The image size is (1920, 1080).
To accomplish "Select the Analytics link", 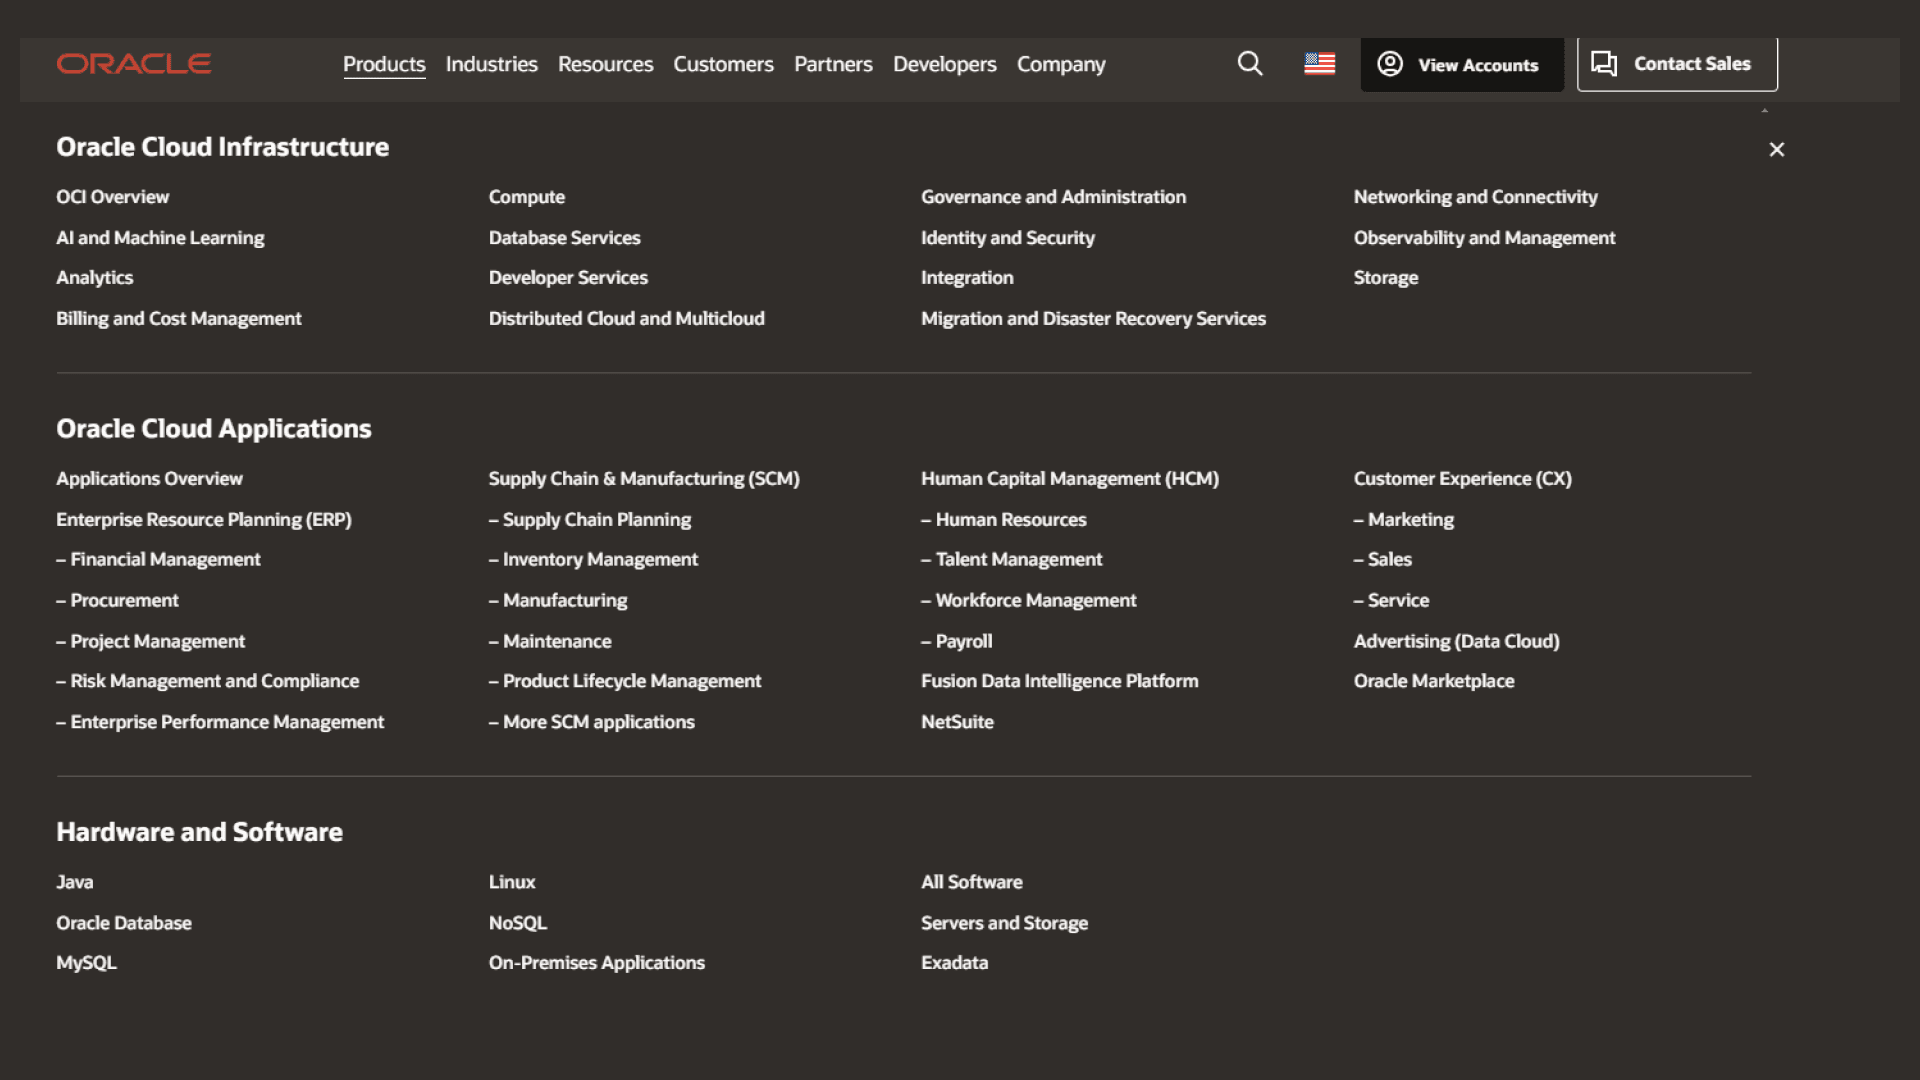I will (95, 278).
